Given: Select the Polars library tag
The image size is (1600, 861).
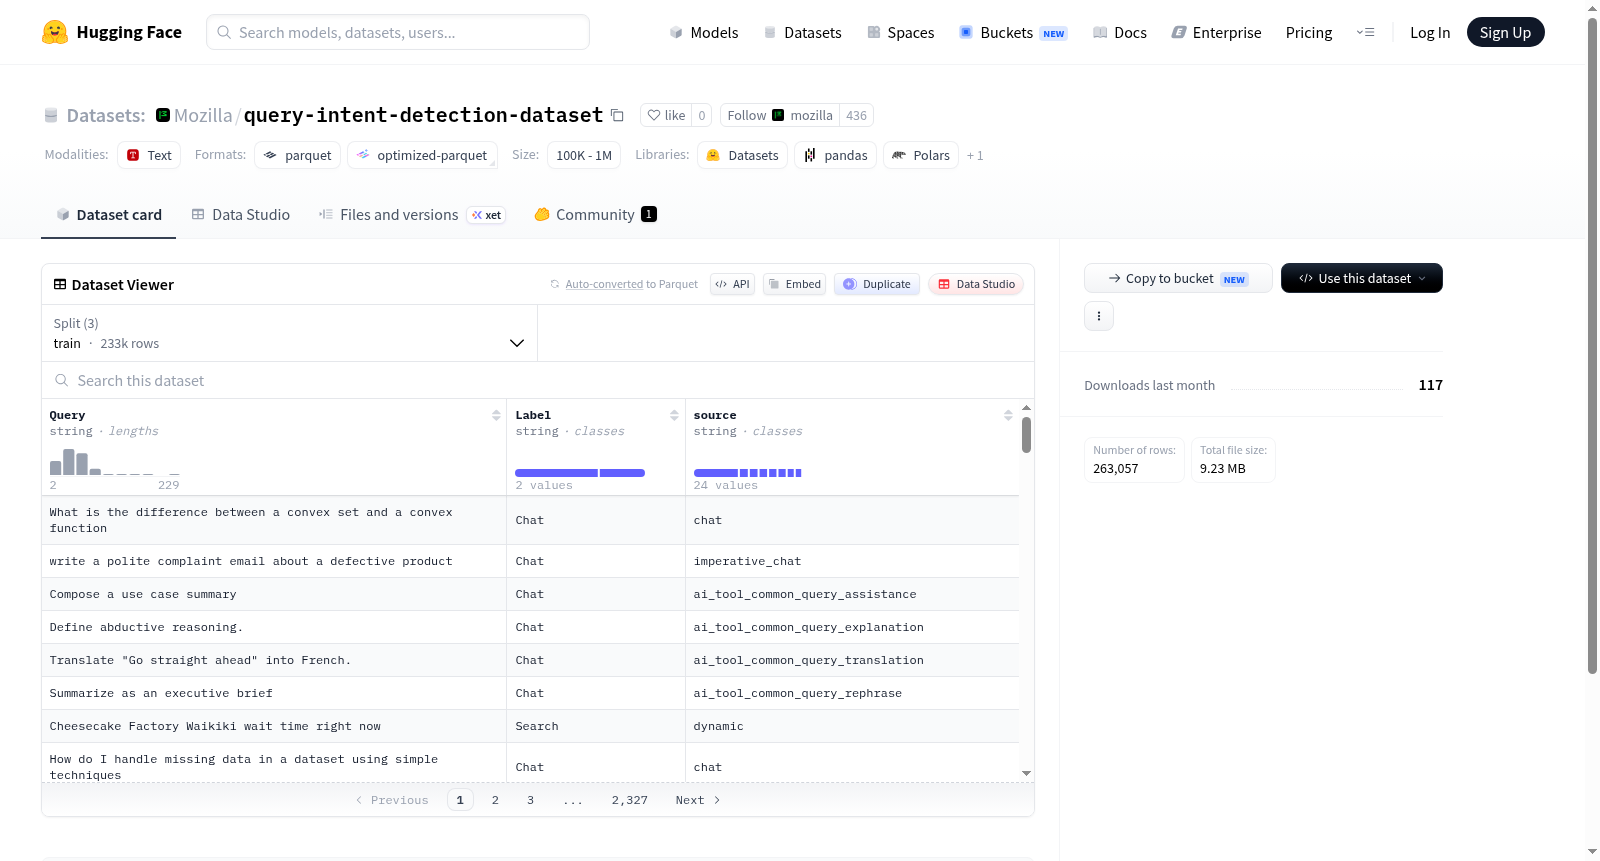Looking at the screenshot, I should tap(921, 155).
